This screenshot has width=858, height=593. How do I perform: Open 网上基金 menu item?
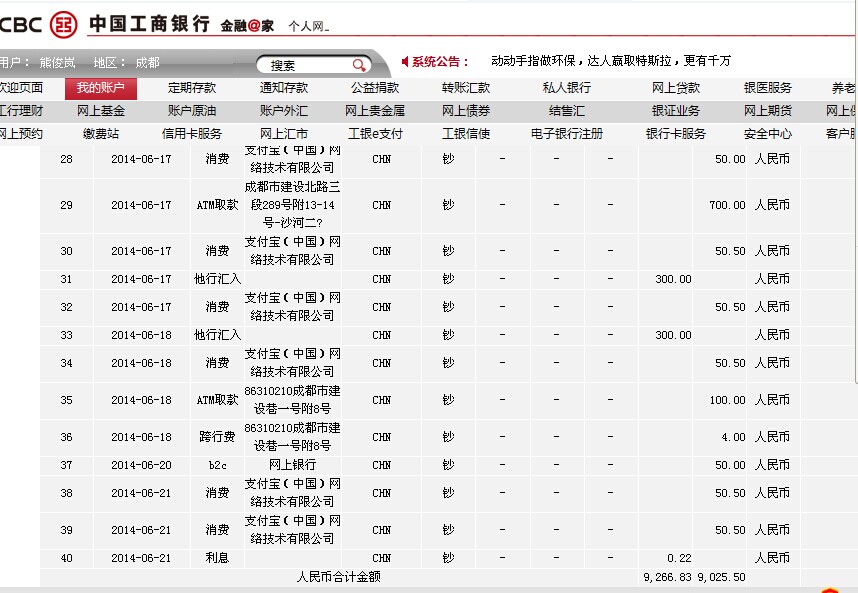pos(101,111)
